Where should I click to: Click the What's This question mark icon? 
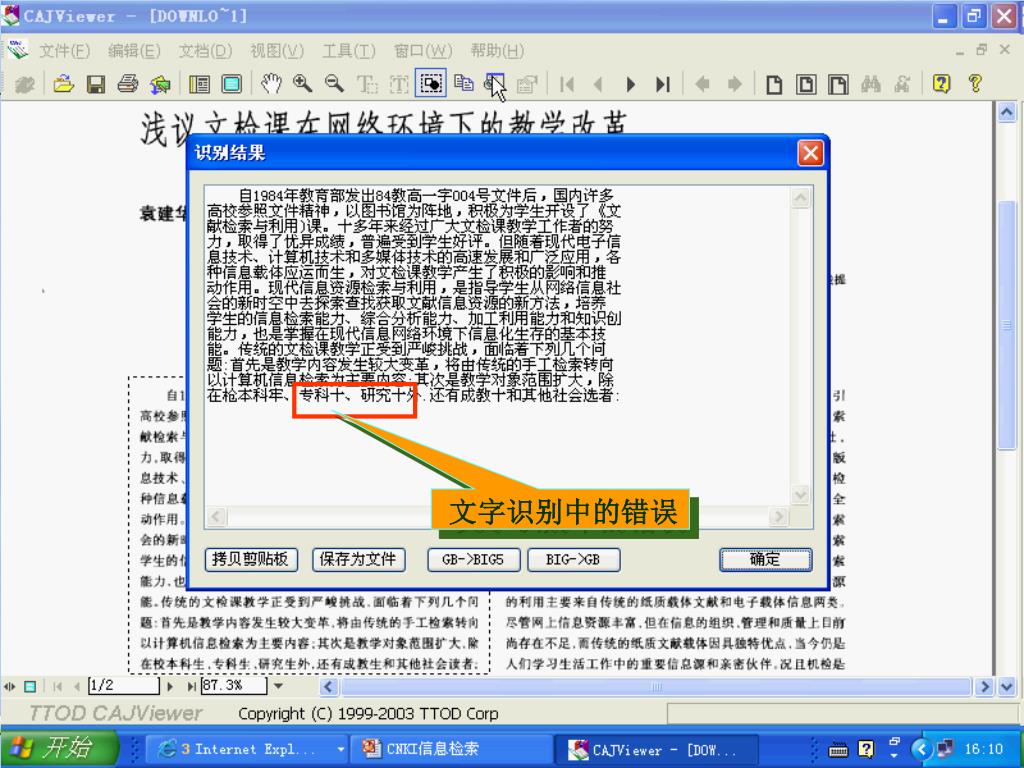click(974, 83)
